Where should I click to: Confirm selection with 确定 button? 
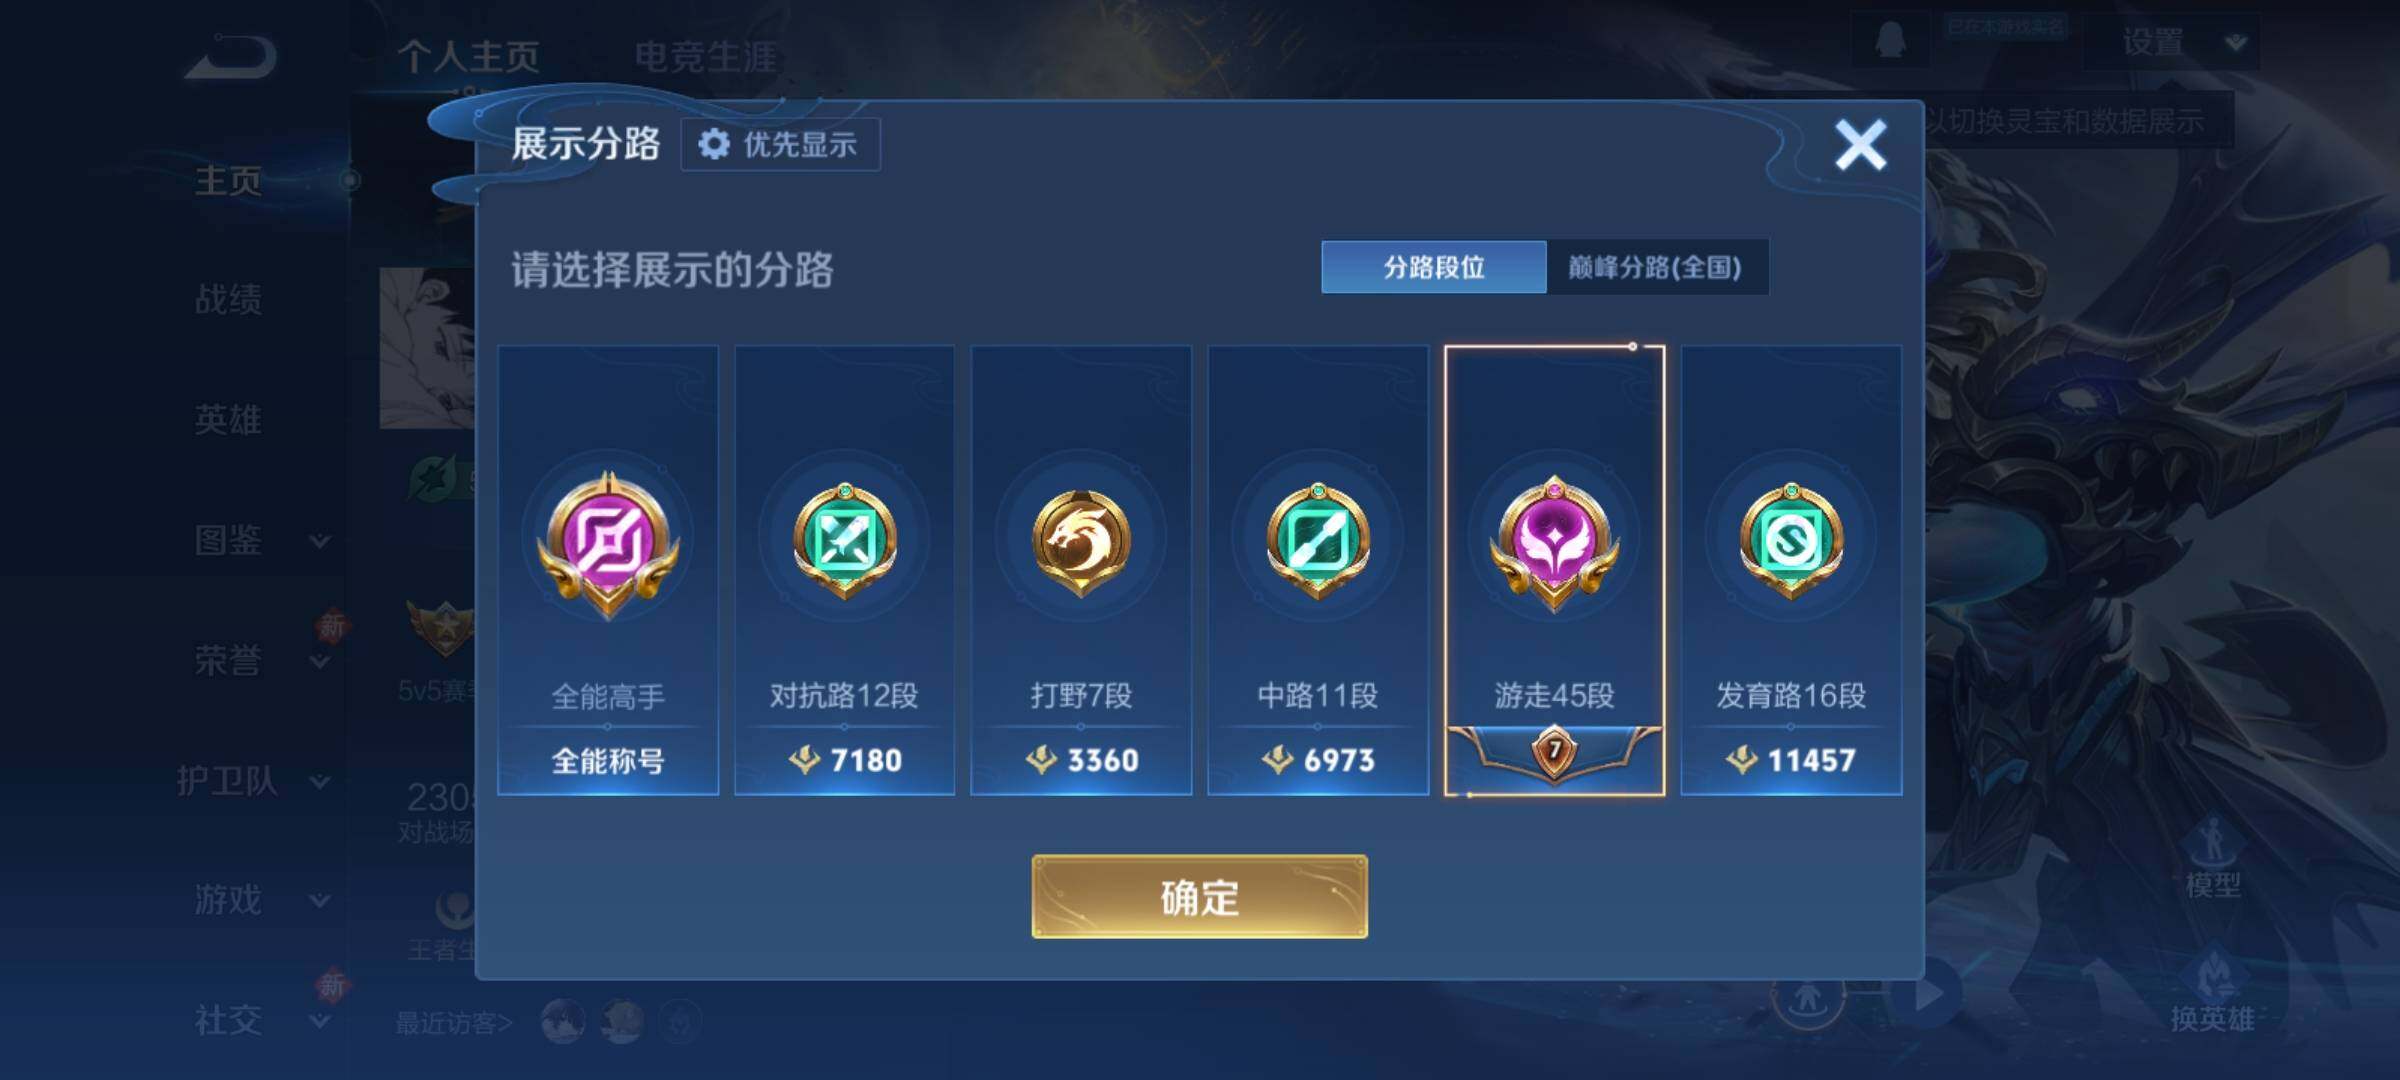1199,897
